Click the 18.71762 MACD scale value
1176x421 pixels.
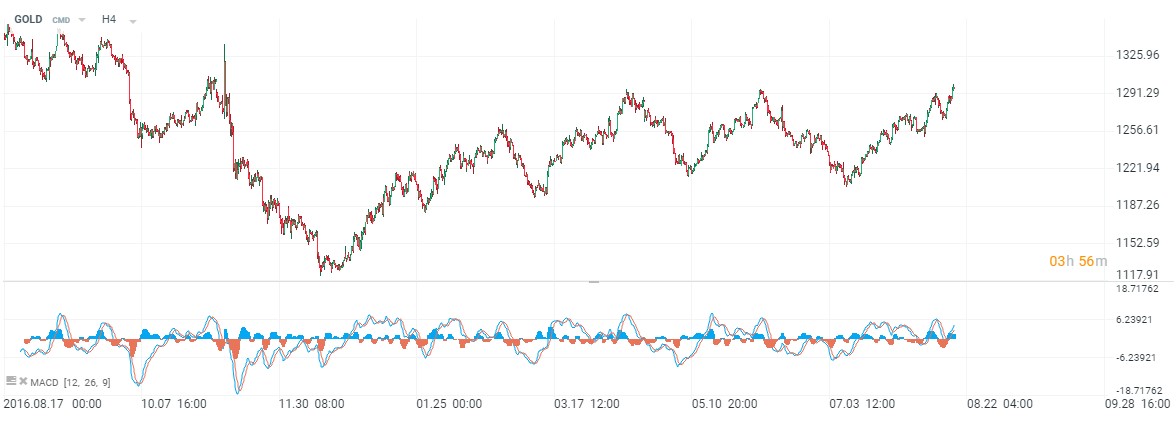tap(1138, 287)
